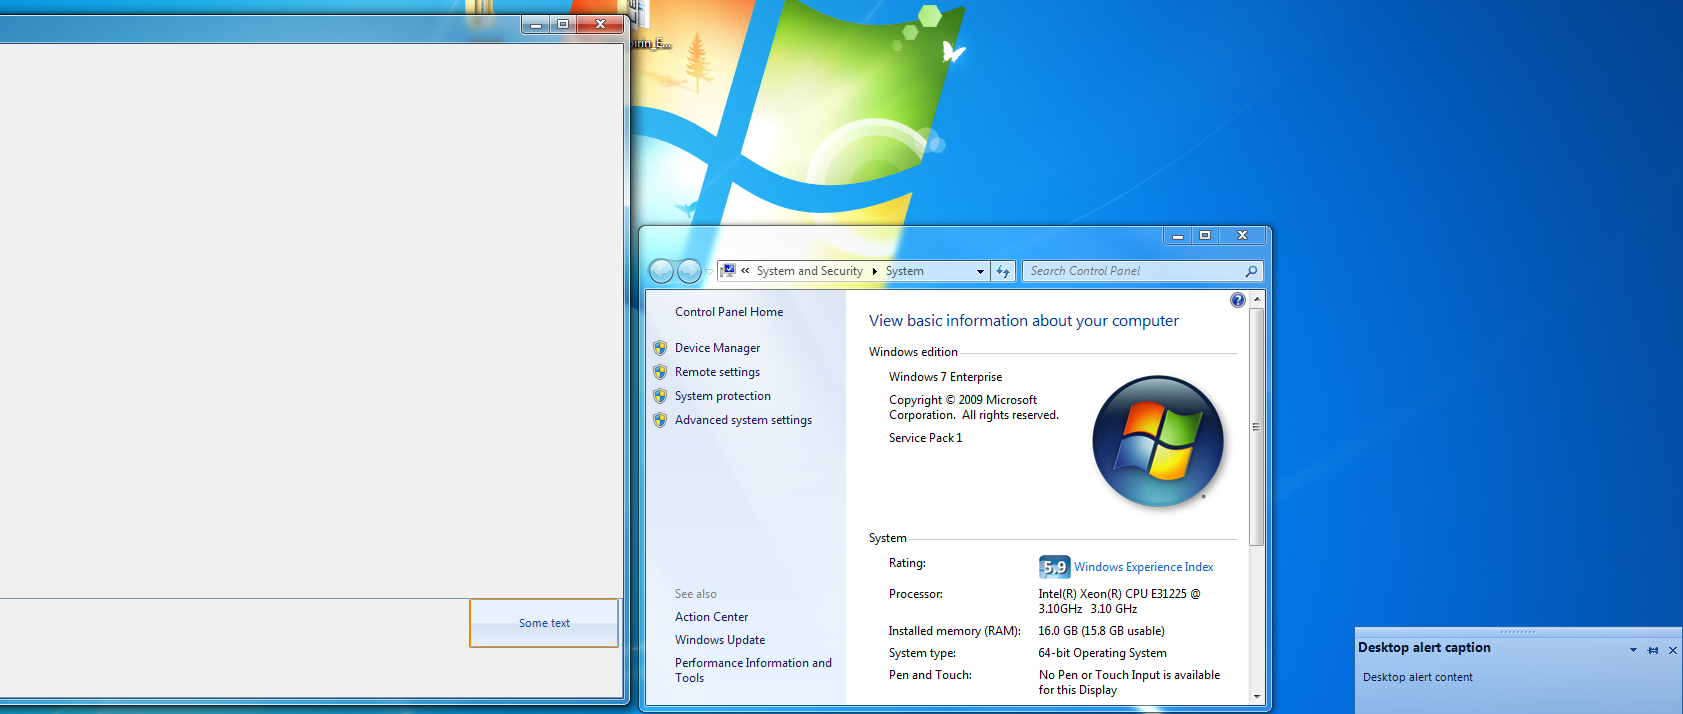Open Action Center under See also
This screenshot has width=1683, height=714.
tap(711, 617)
